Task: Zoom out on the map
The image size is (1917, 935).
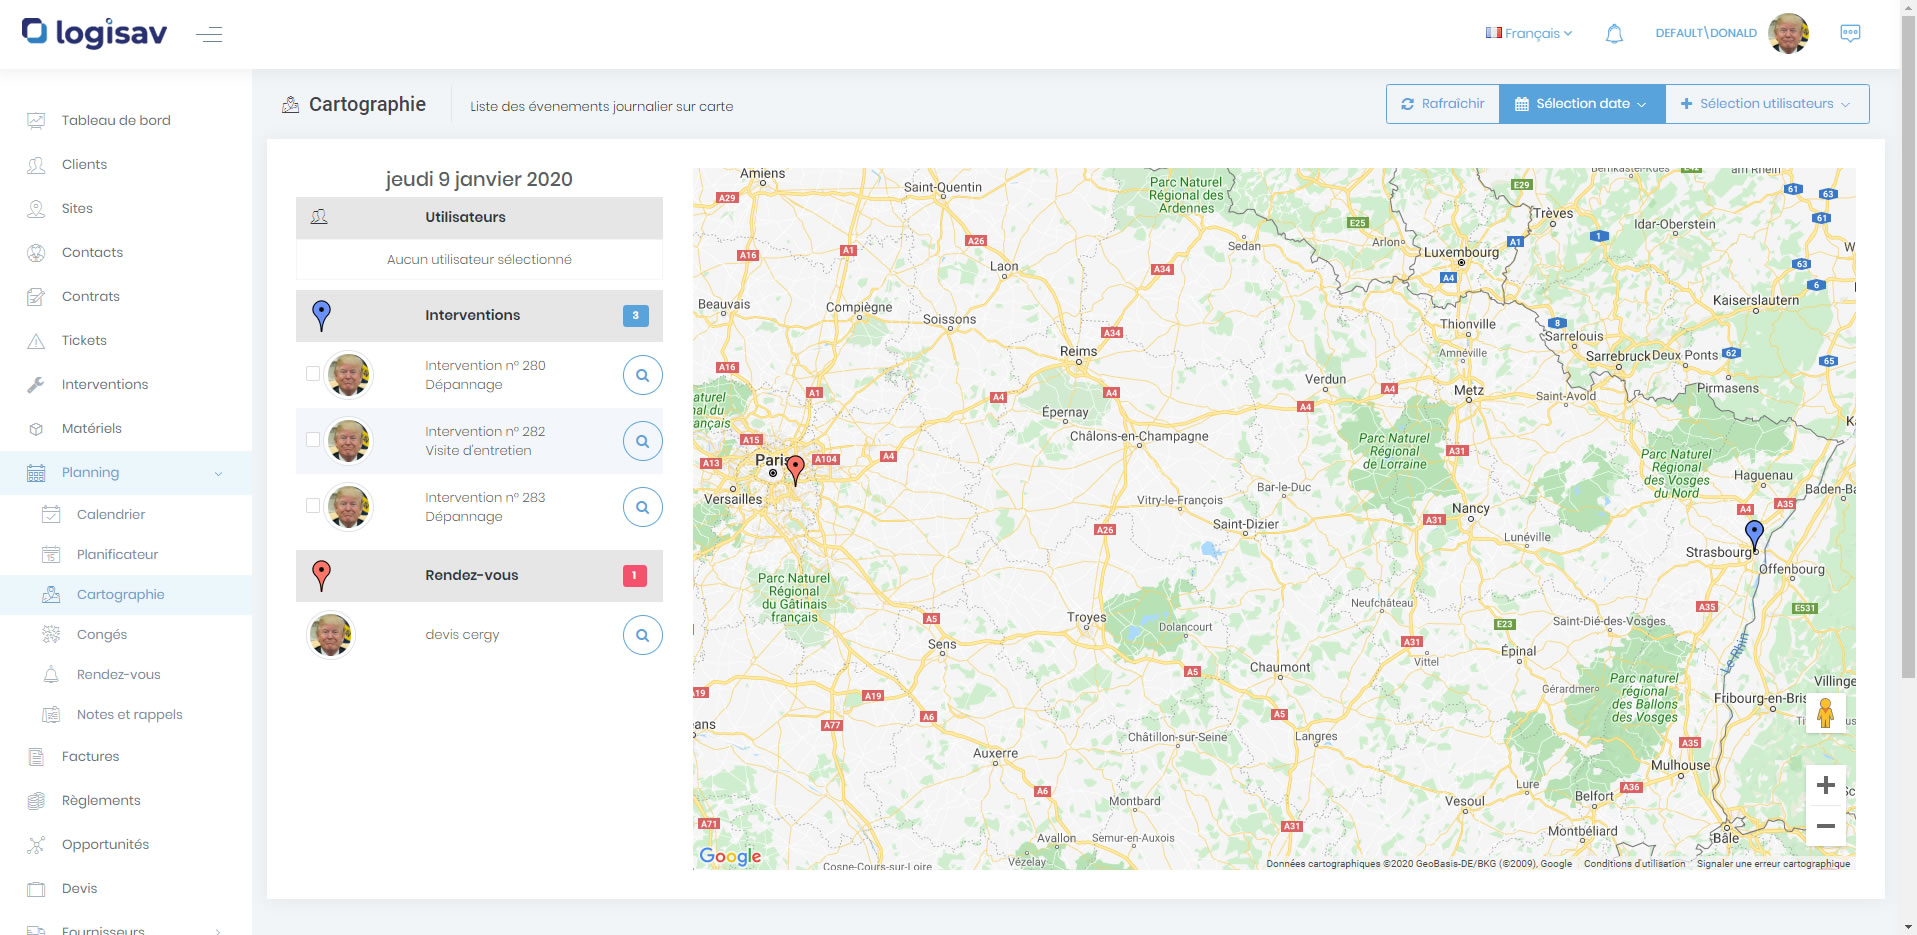Action: [x=1826, y=826]
